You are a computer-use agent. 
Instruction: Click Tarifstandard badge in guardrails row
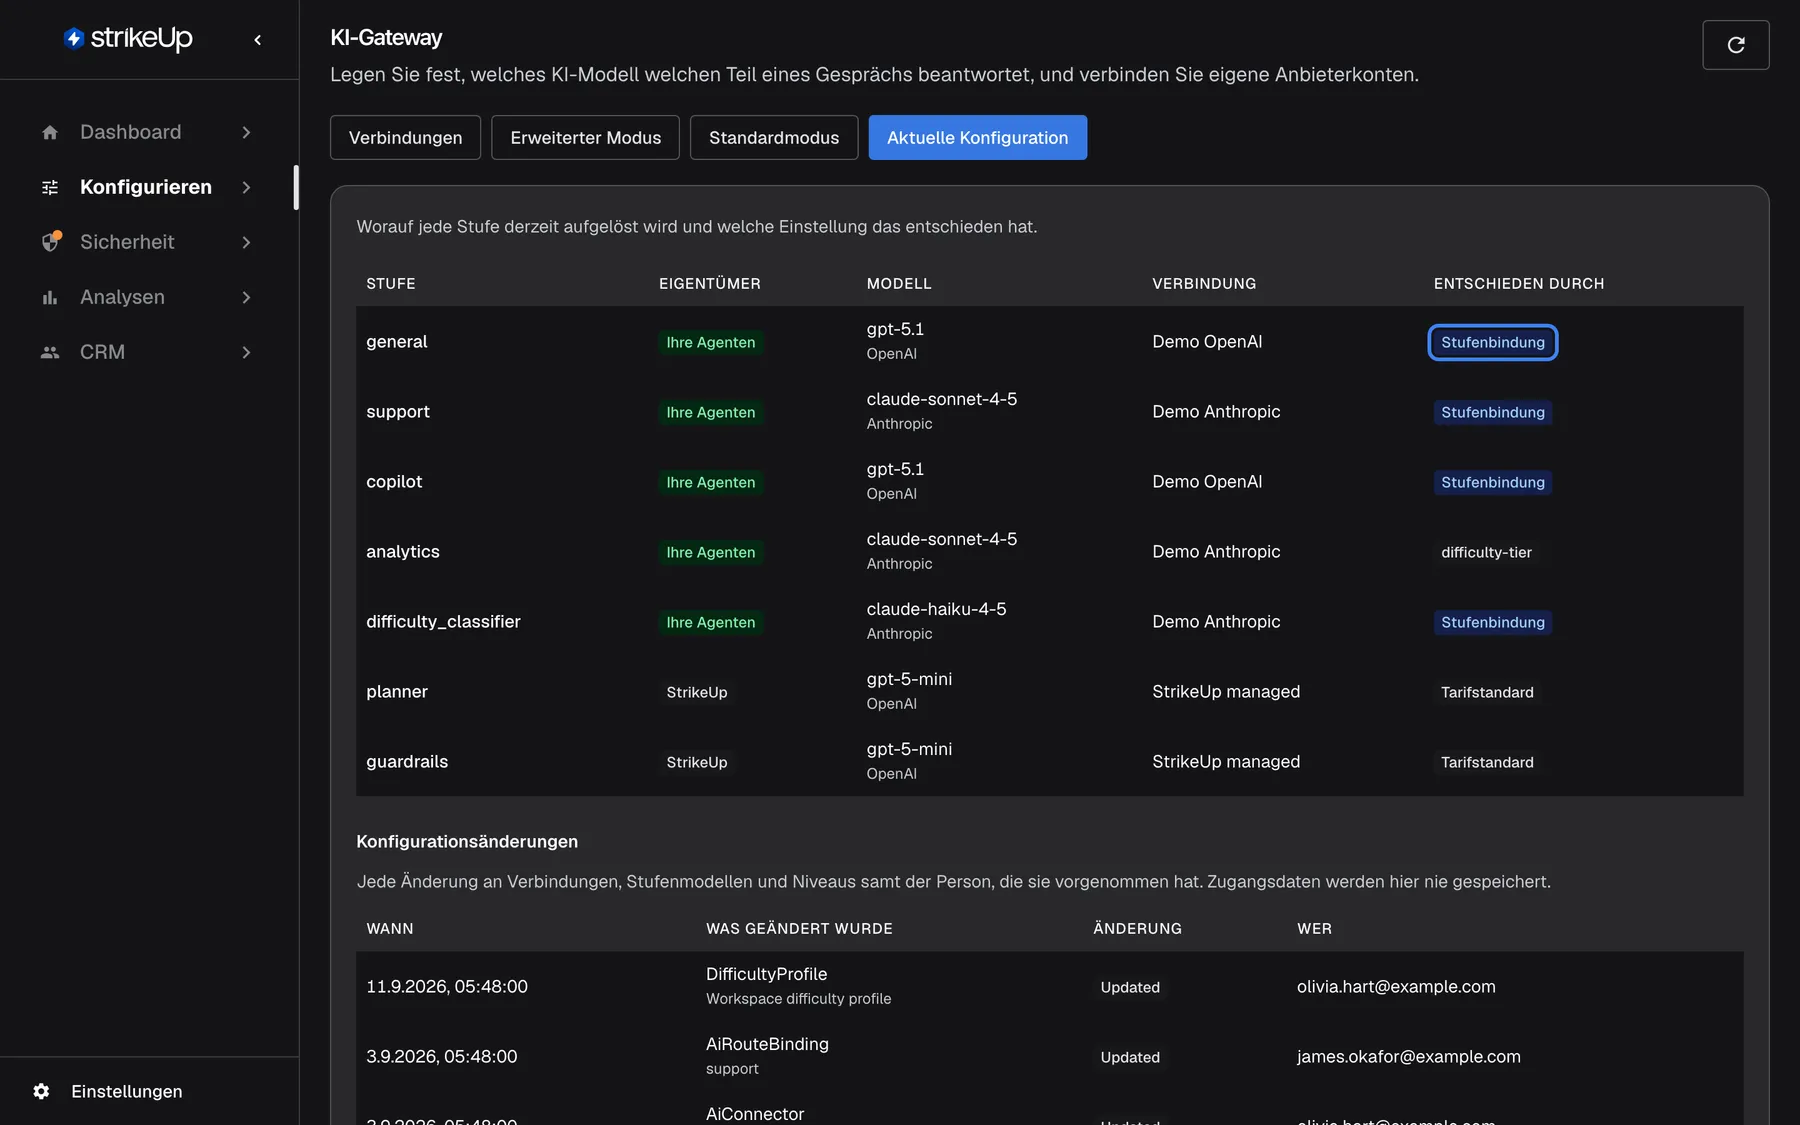tap(1487, 762)
